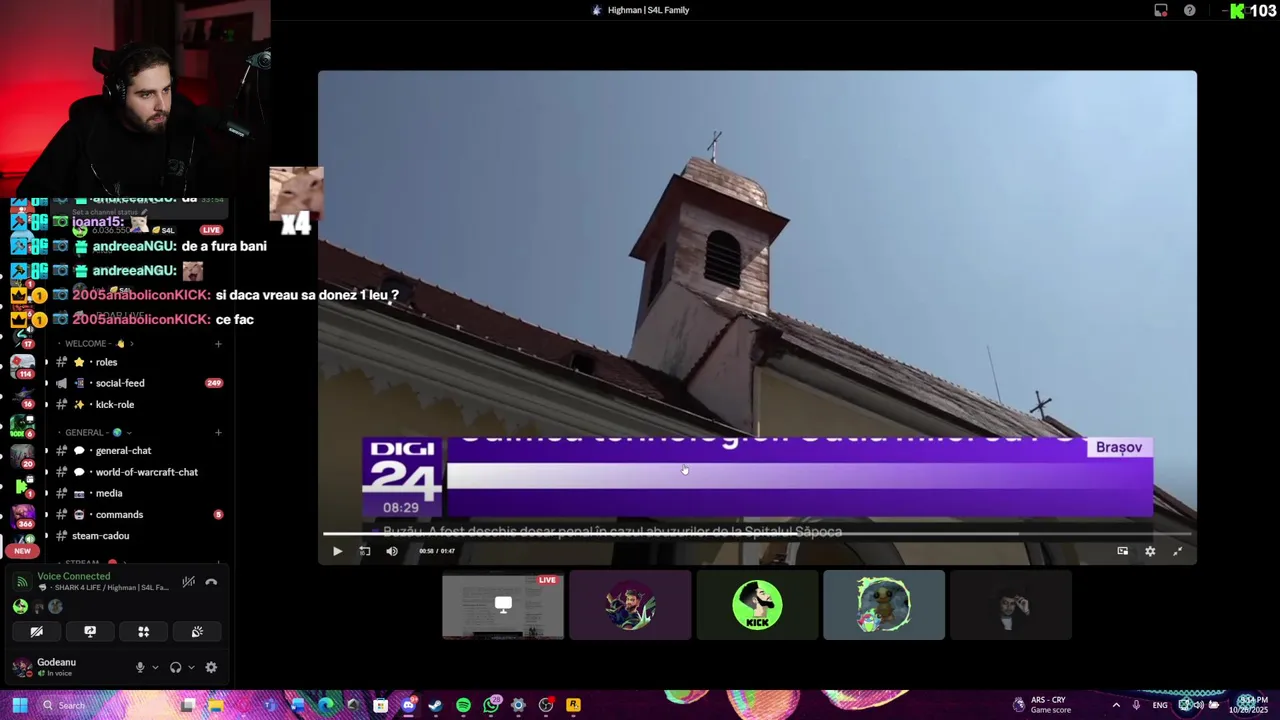
Task: Deafen using the headphones icon
Action: [176, 668]
